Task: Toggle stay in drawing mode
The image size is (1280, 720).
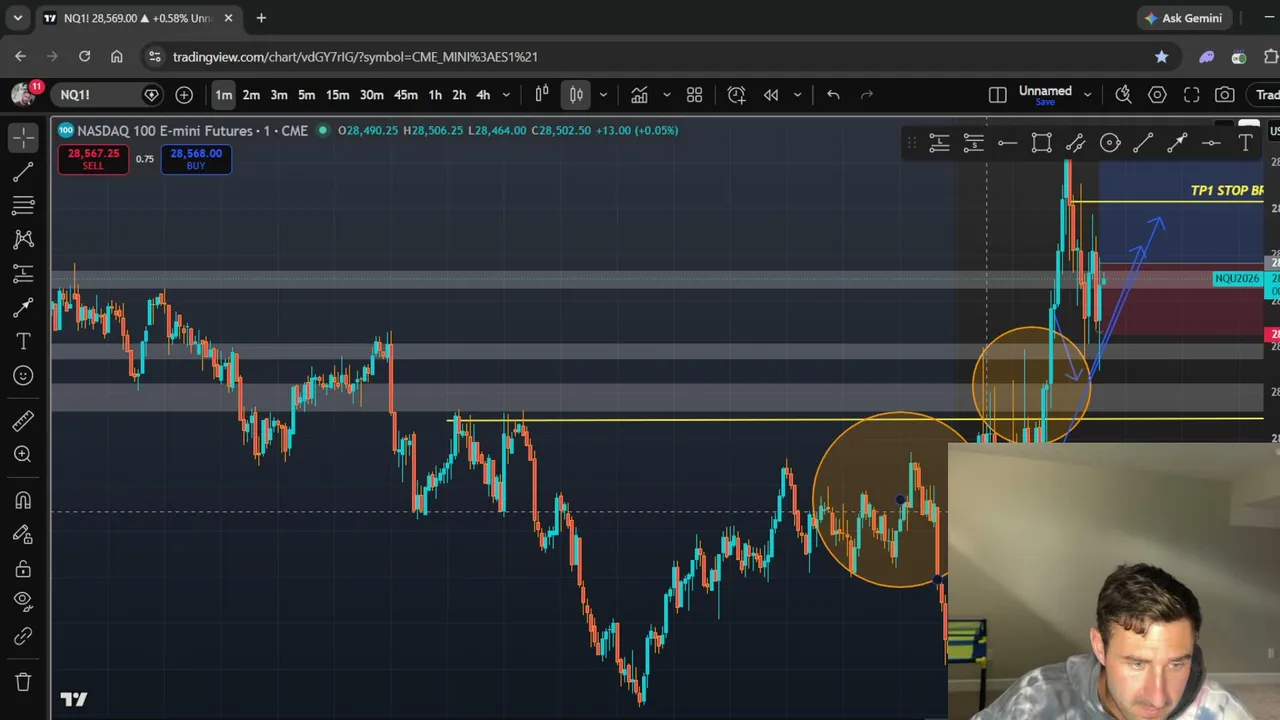Action: (23, 534)
